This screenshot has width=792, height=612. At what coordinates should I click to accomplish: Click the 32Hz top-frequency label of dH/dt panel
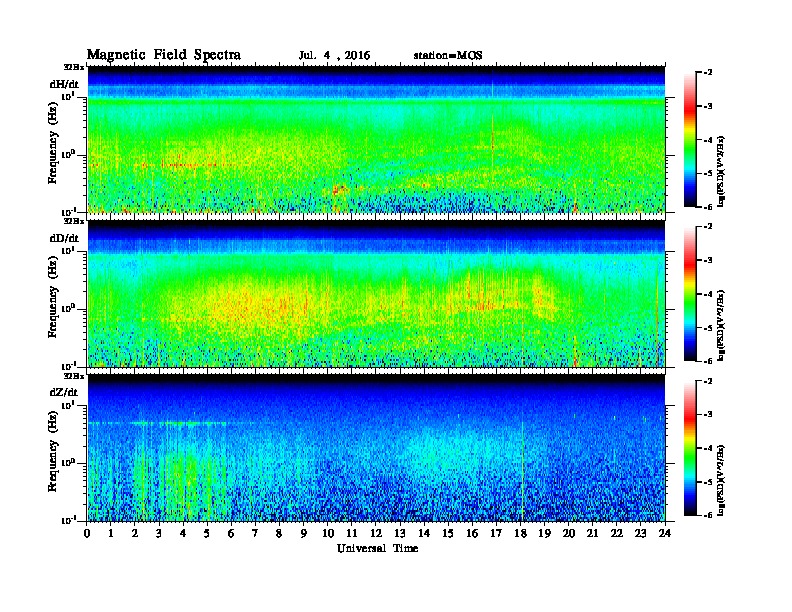[x=74, y=67]
